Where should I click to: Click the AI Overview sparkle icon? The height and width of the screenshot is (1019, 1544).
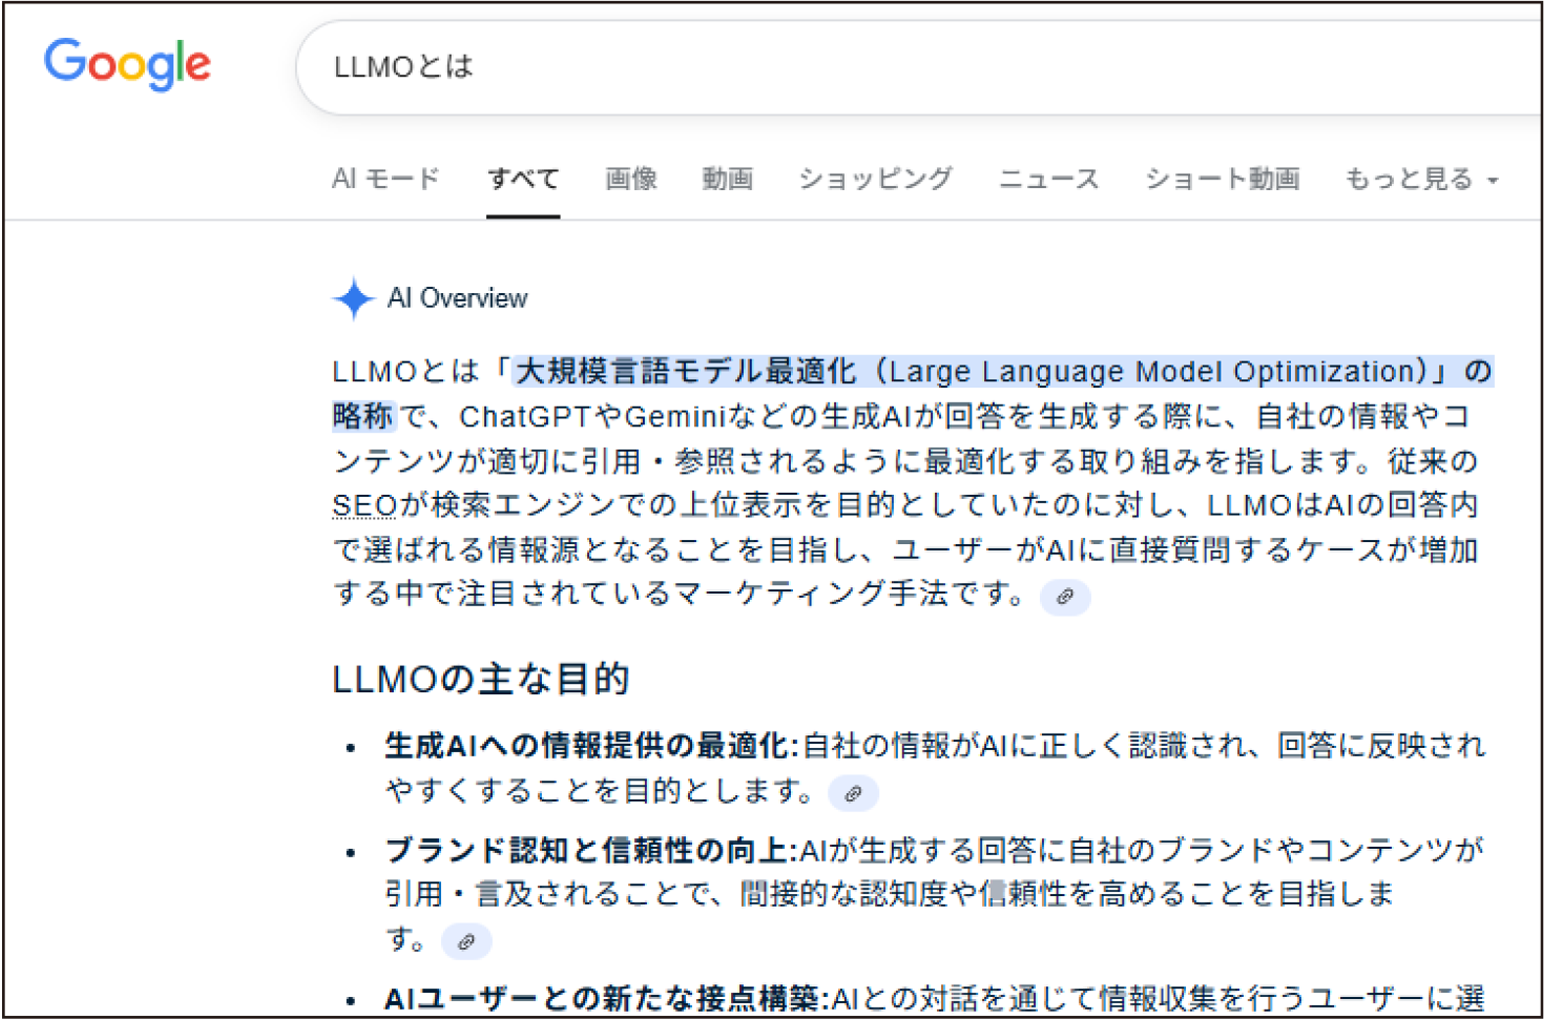pyautogui.click(x=355, y=297)
